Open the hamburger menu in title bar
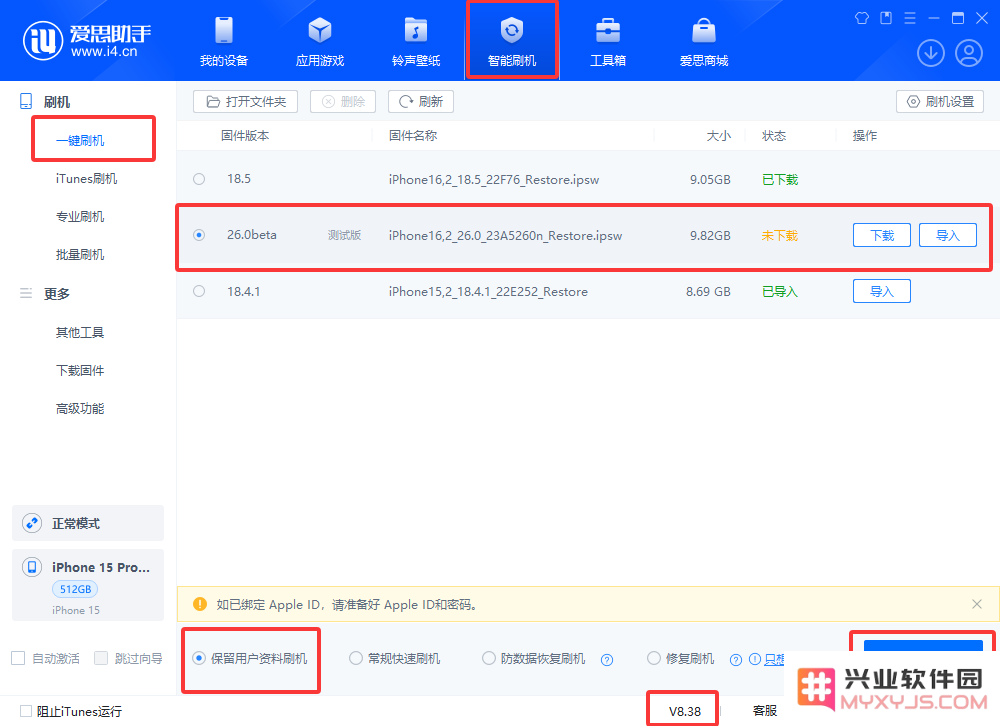1000x726 pixels. click(910, 18)
